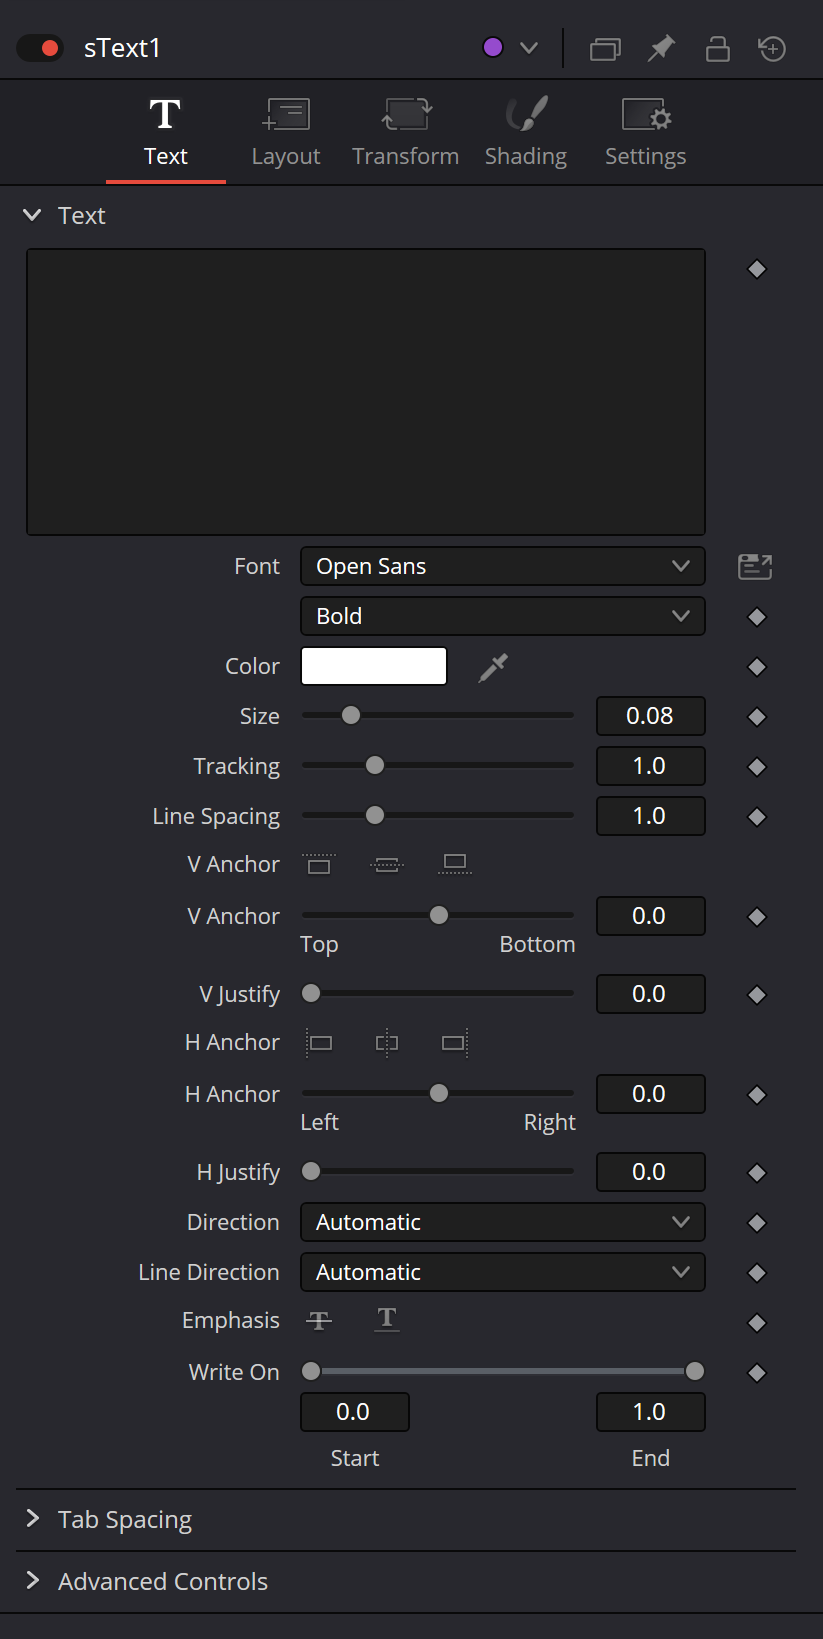The width and height of the screenshot is (823, 1639).
Task: Set H Anchor to center
Action: 387,1043
